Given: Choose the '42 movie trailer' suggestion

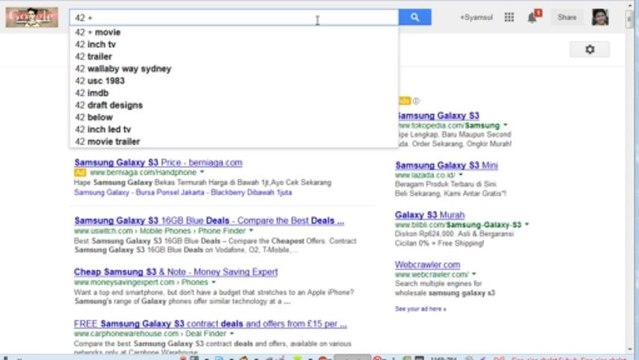Looking at the screenshot, I should 234,141.
